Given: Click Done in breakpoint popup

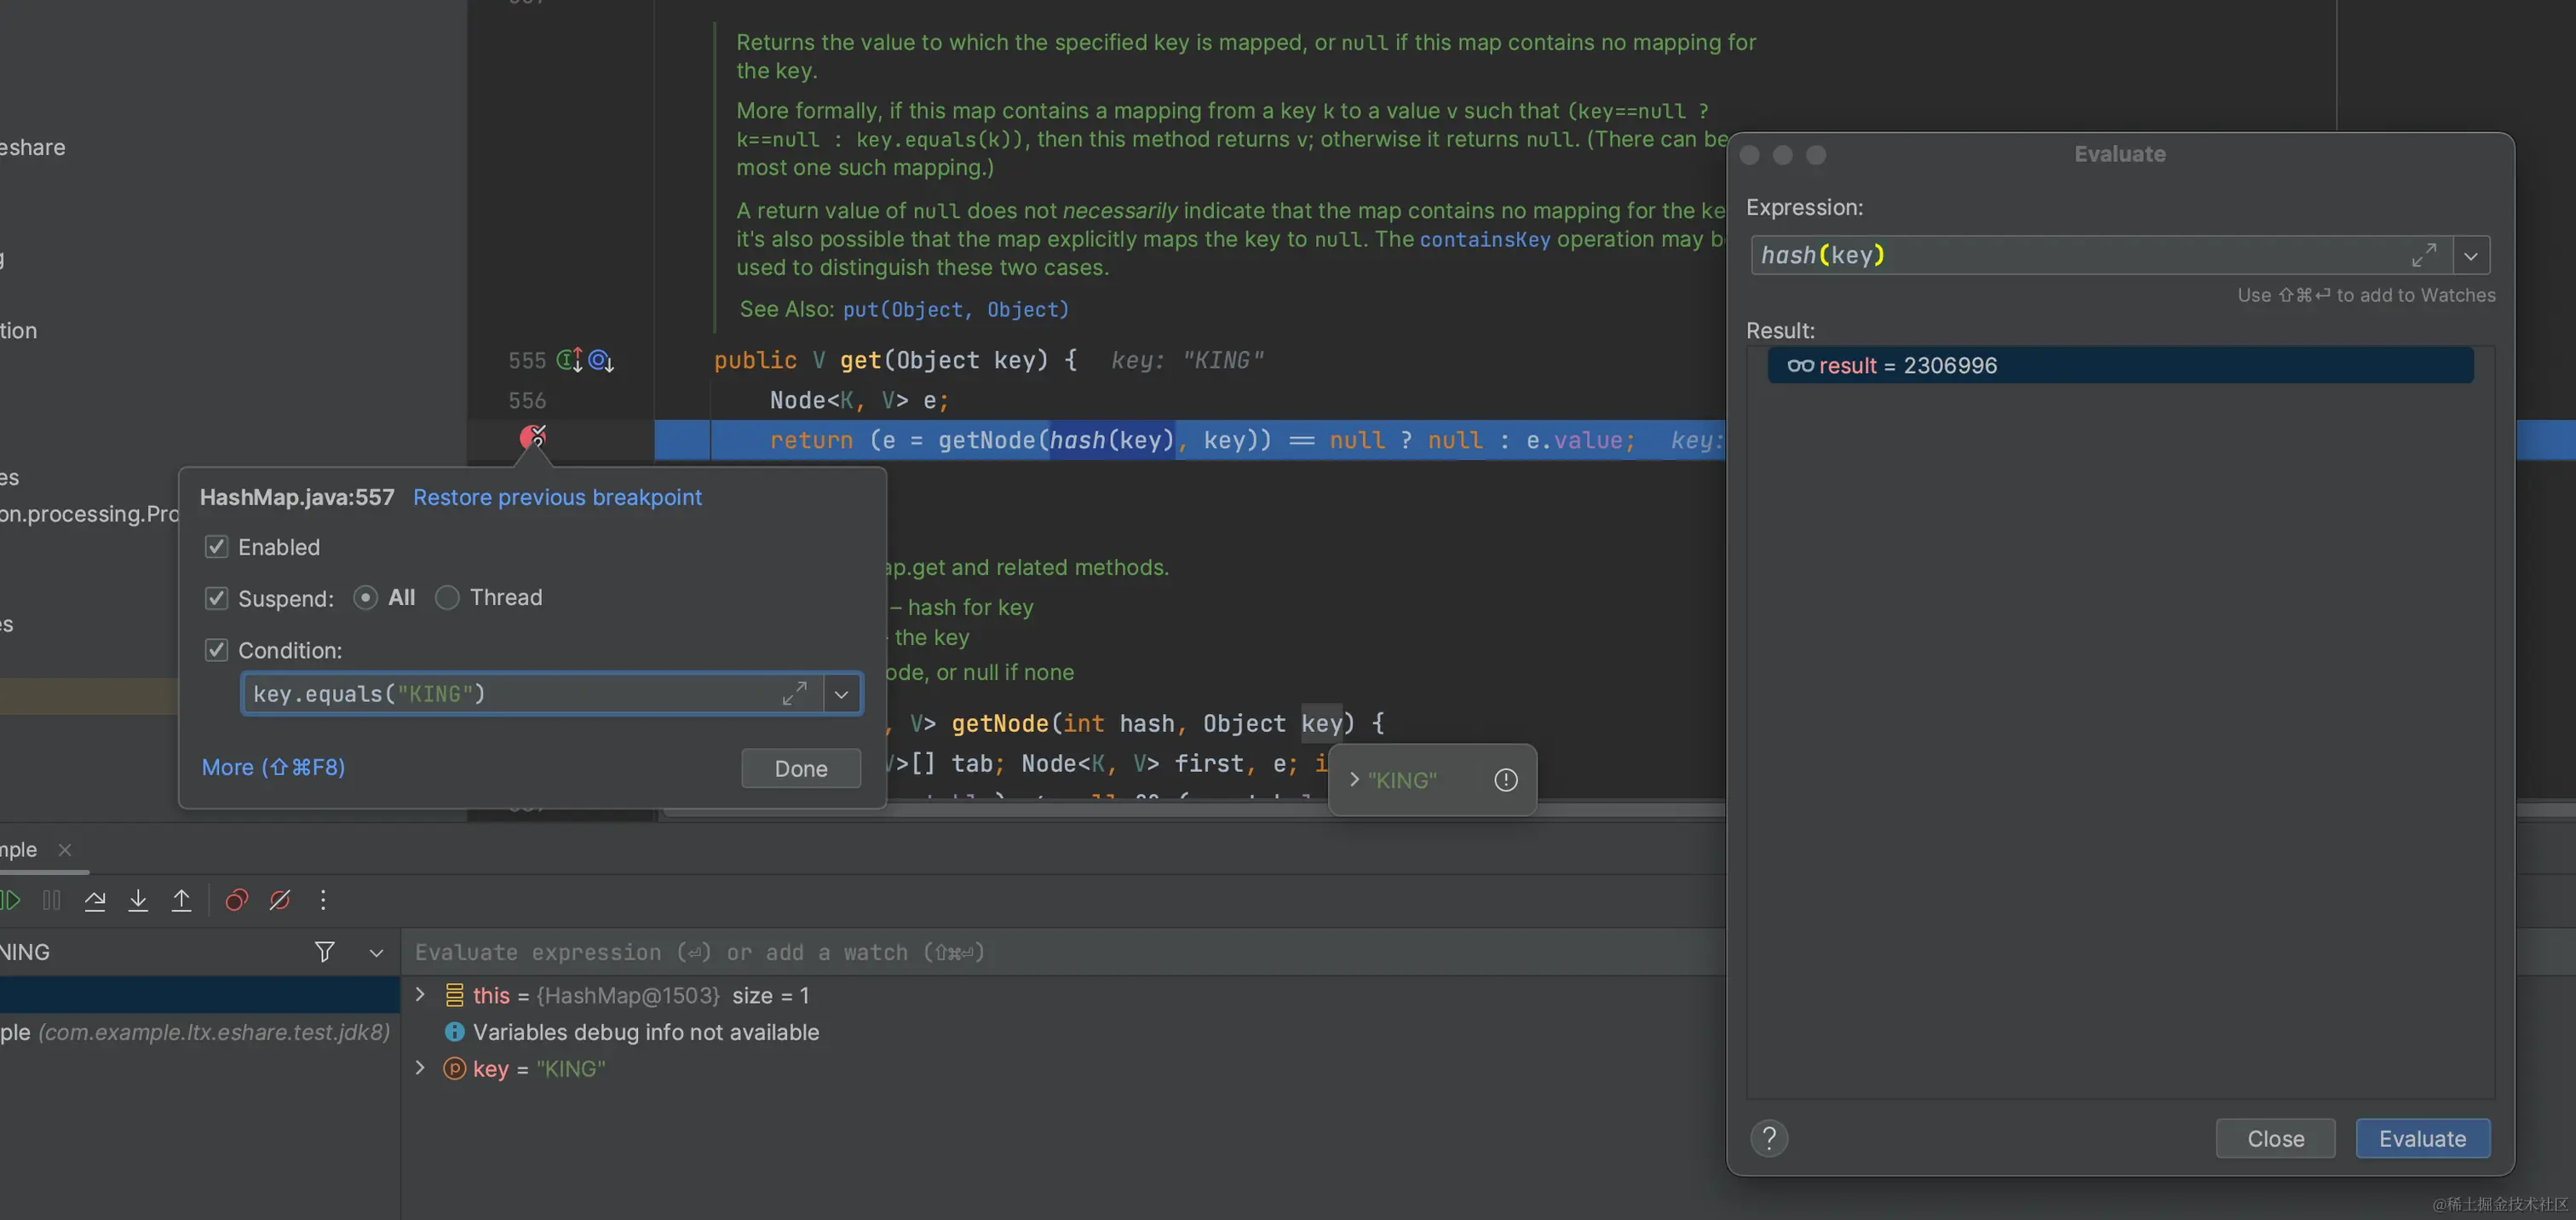Looking at the screenshot, I should coord(800,768).
